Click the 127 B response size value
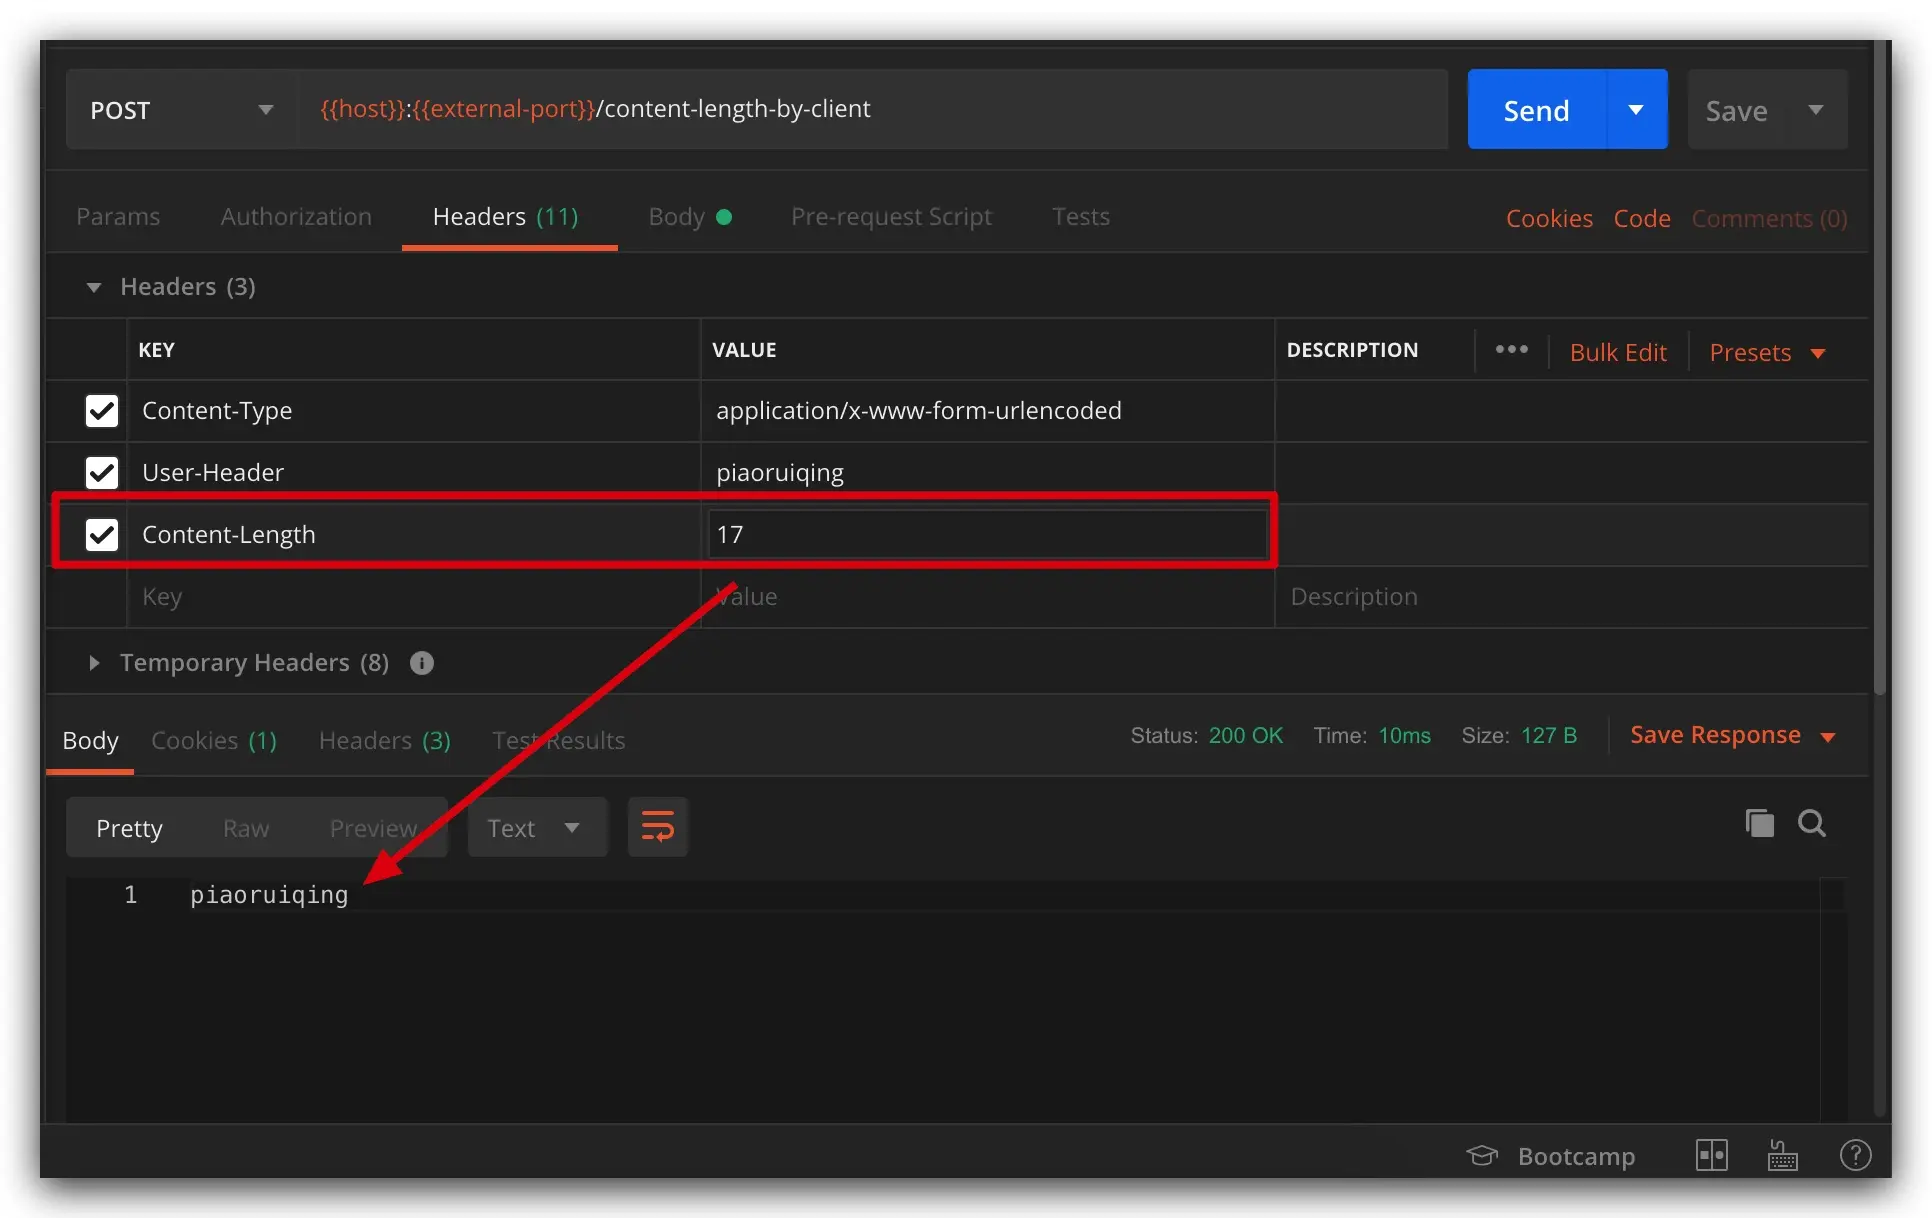Screen dimensions: 1932x1218 pos(1548,736)
